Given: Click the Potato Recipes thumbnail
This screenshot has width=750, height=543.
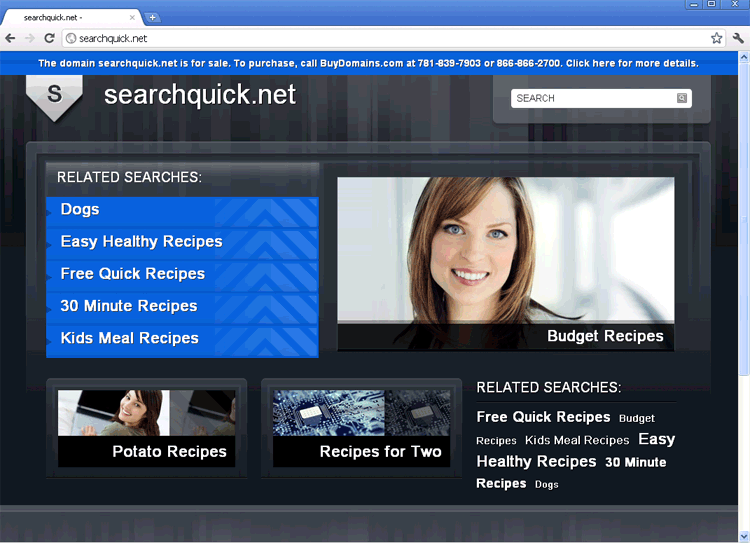Looking at the screenshot, I should (146, 428).
